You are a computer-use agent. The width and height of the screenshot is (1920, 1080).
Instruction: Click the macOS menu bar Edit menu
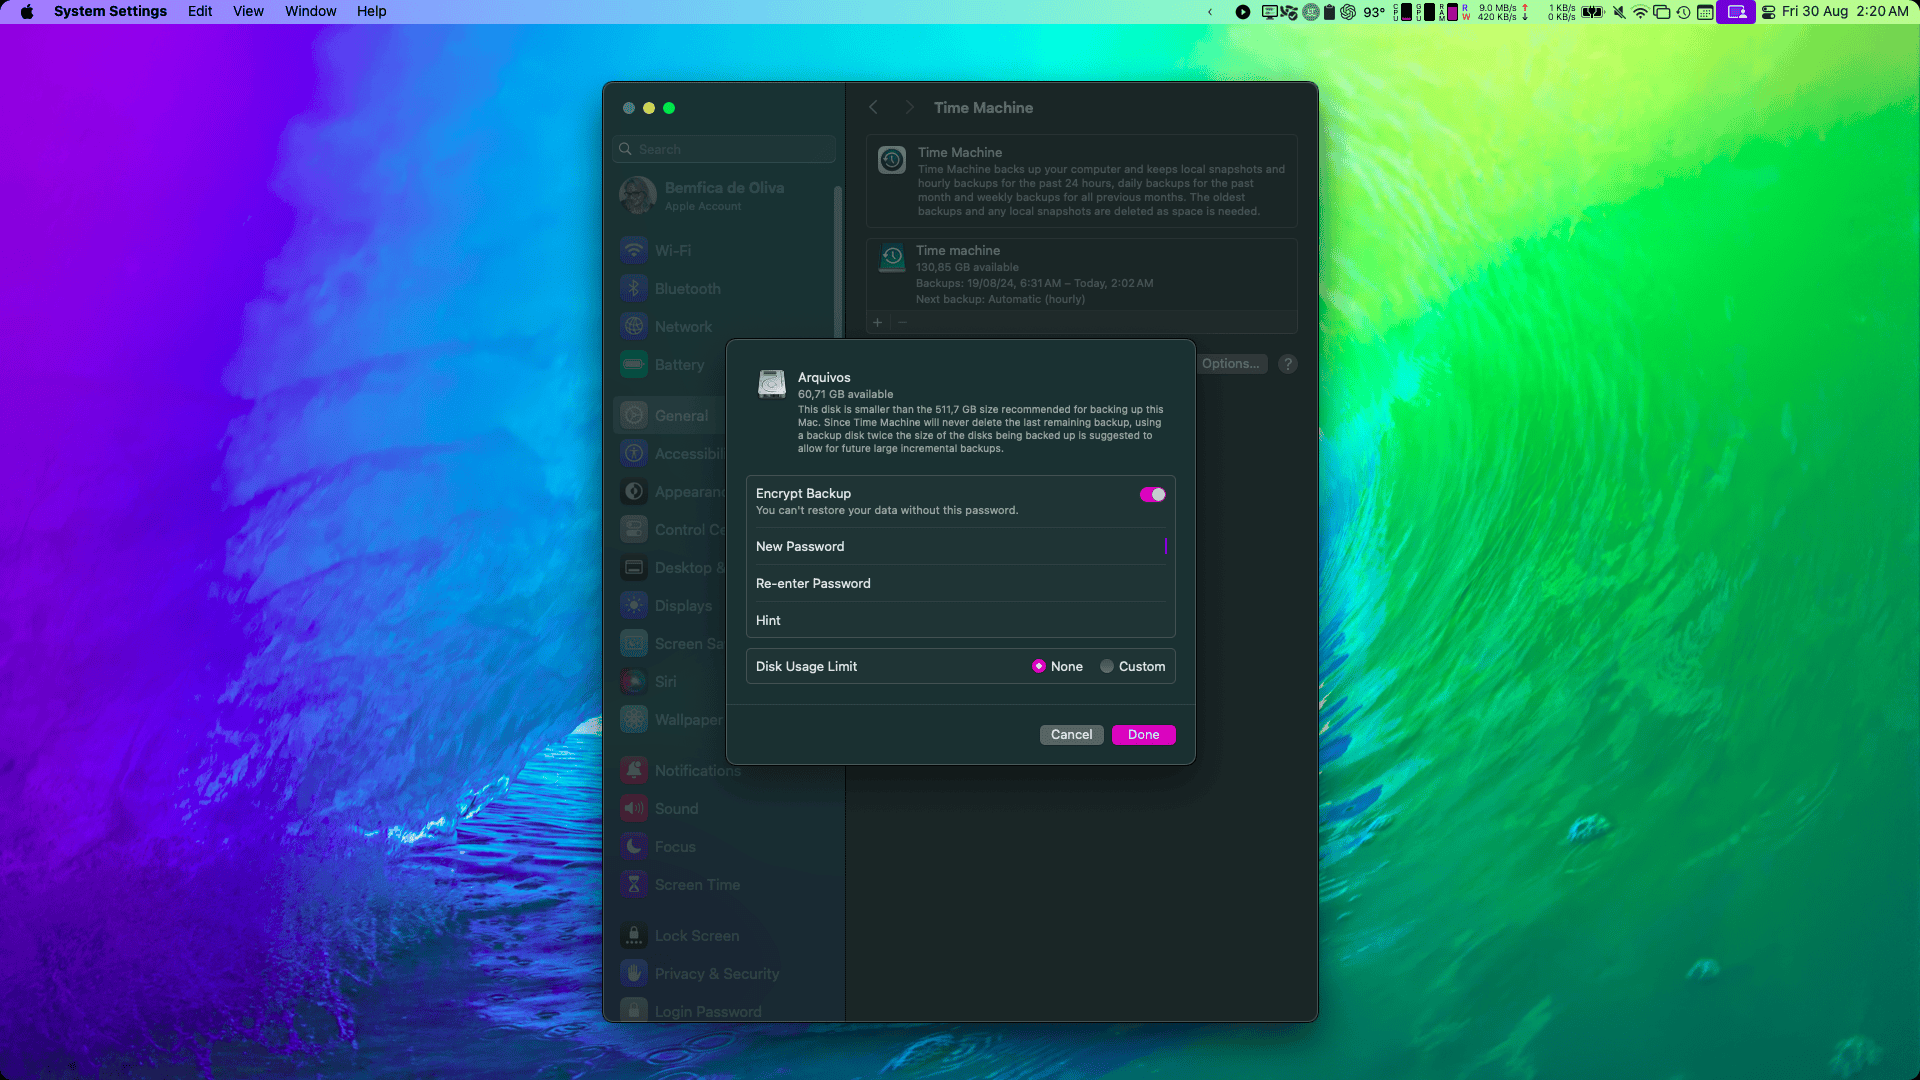pos(199,11)
